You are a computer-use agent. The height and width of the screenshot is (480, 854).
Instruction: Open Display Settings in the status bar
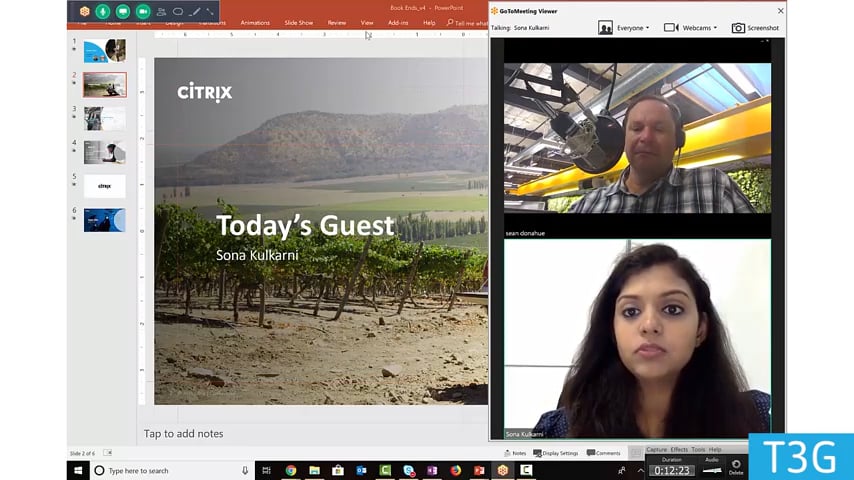point(556,453)
